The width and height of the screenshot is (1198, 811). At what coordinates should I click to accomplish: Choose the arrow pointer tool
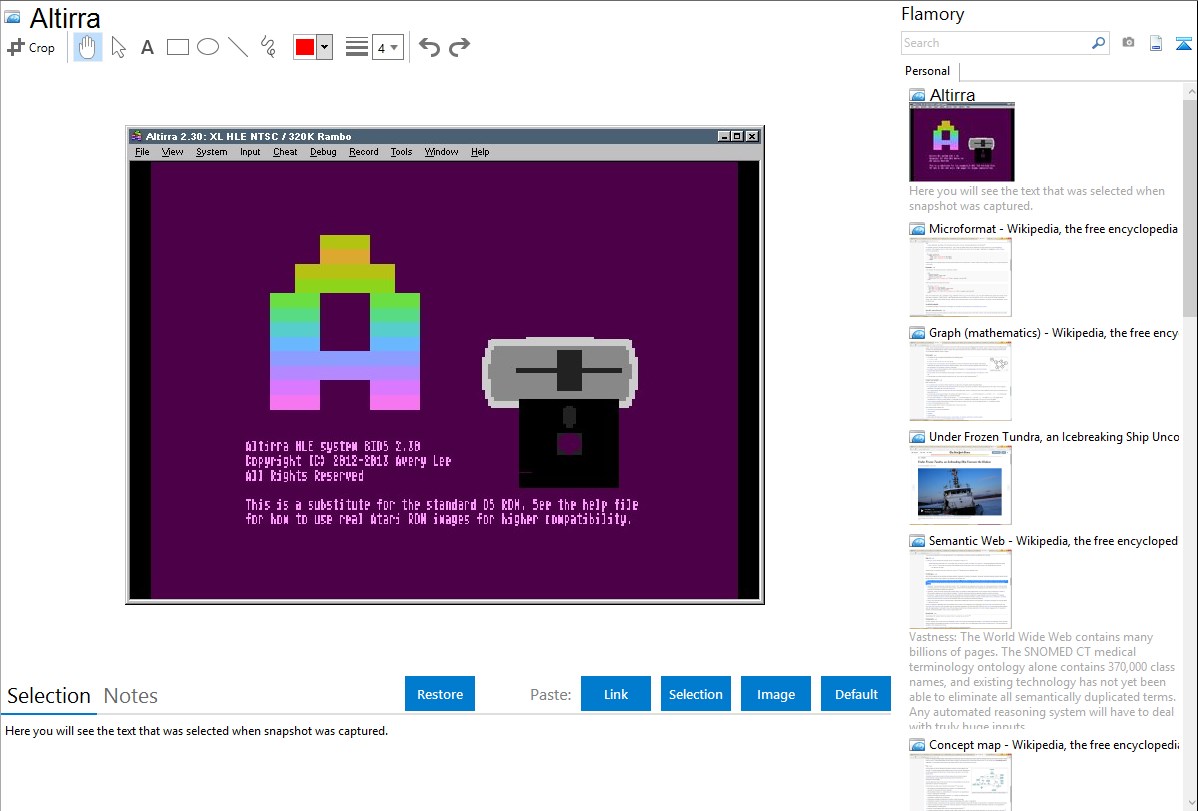119,47
